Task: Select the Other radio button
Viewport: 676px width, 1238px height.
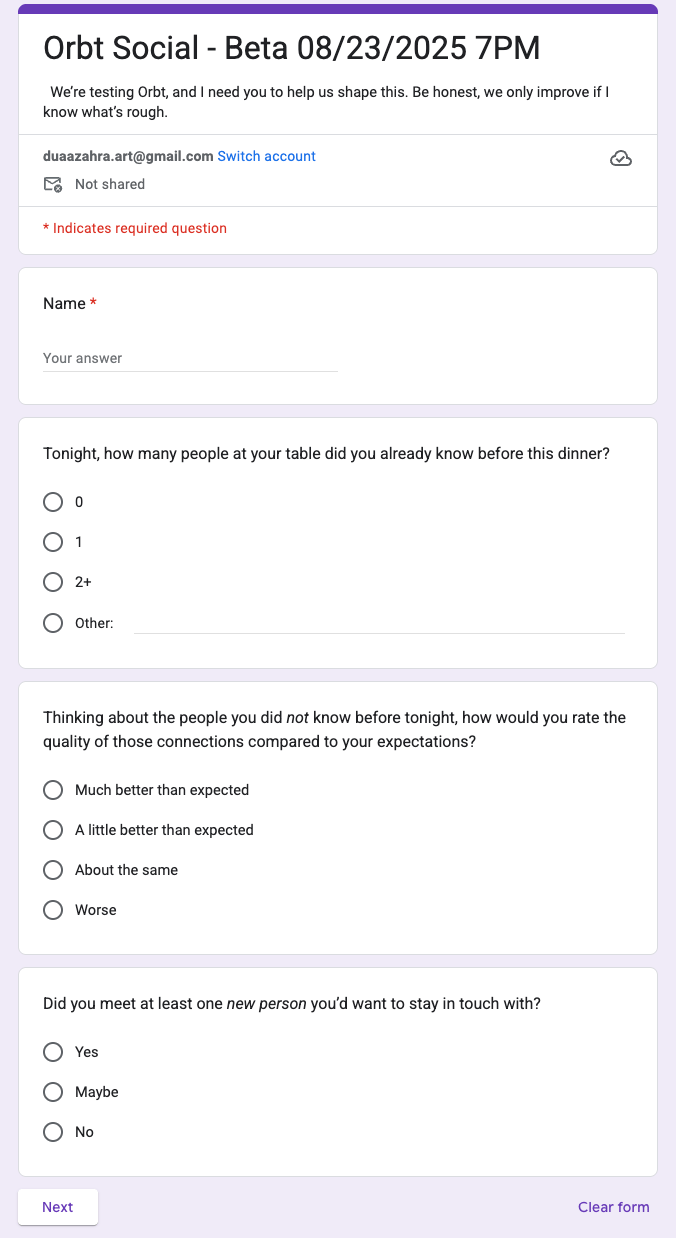Action: click(x=53, y=623)
